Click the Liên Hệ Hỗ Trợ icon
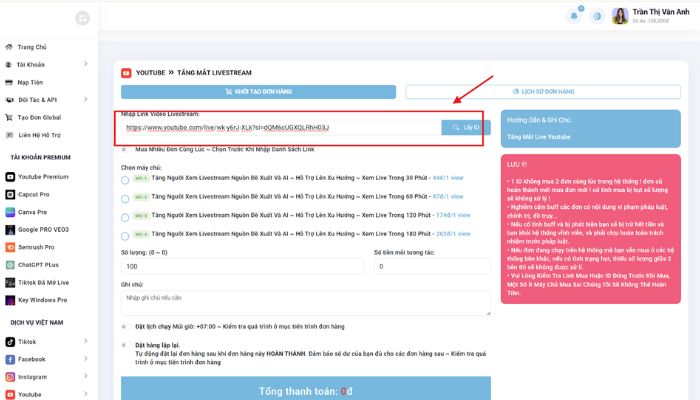This screenshot has height=400, width=700. [9, 135]
